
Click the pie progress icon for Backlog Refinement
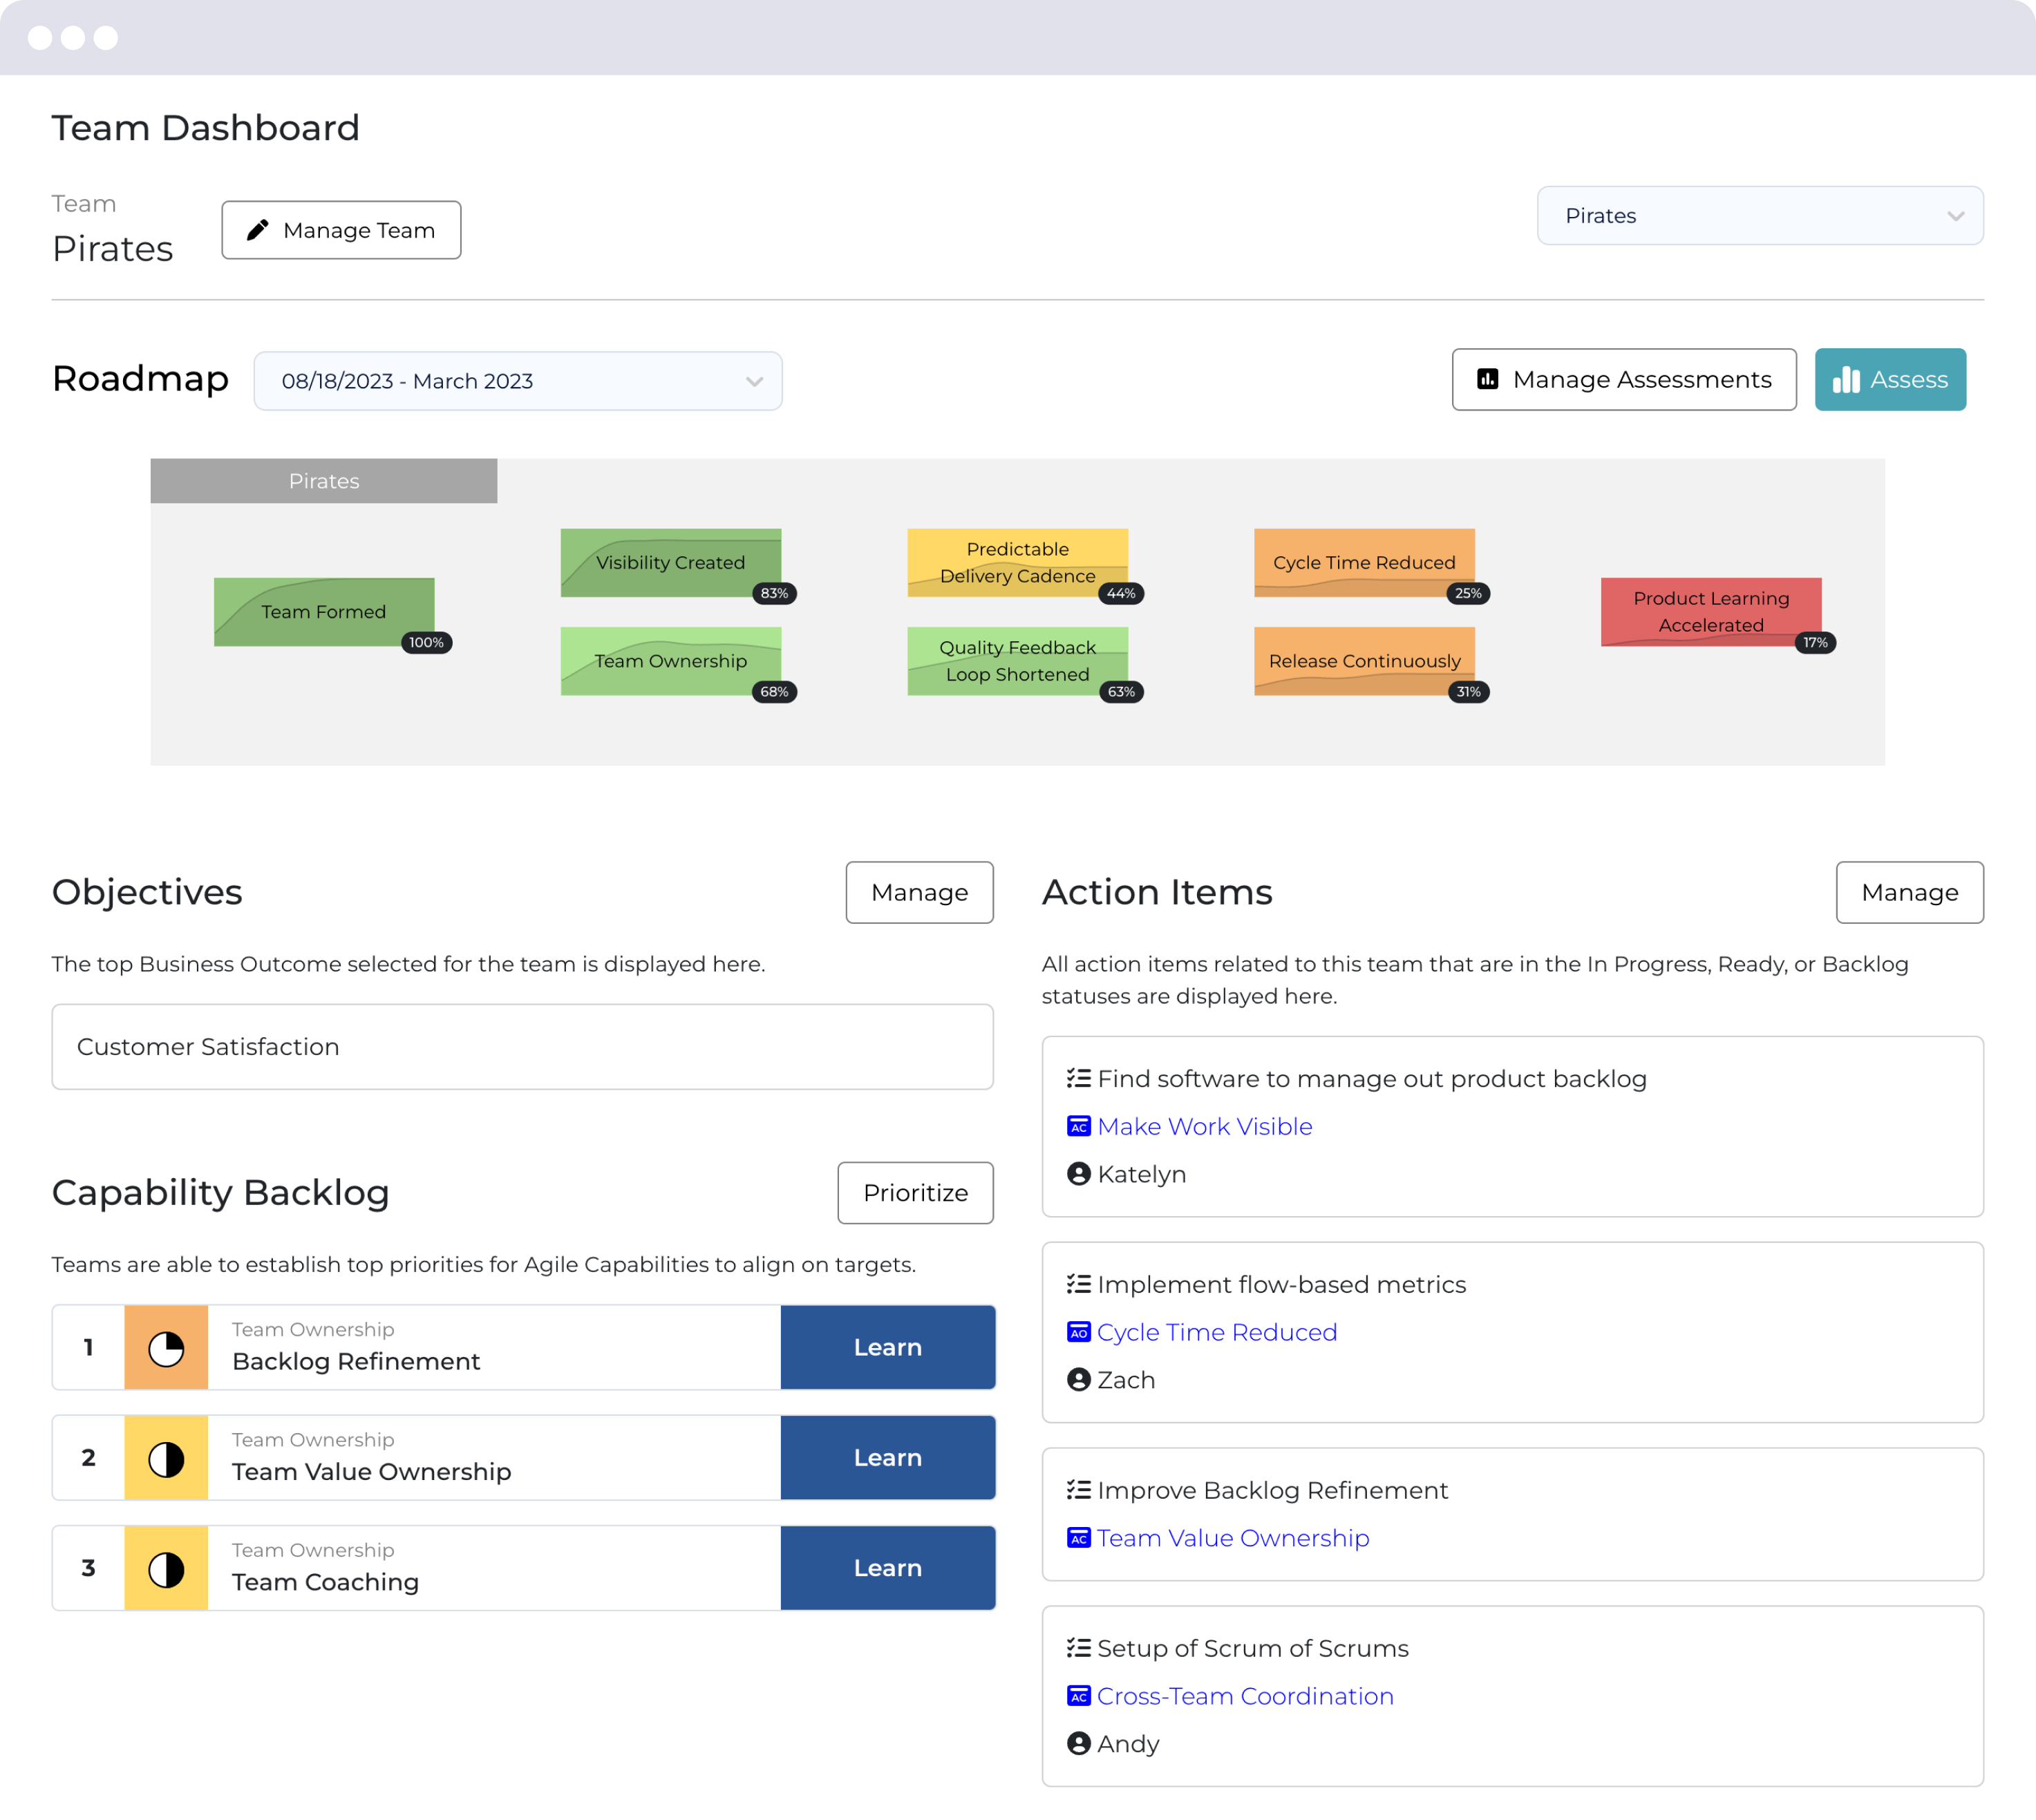point(166,1347)
